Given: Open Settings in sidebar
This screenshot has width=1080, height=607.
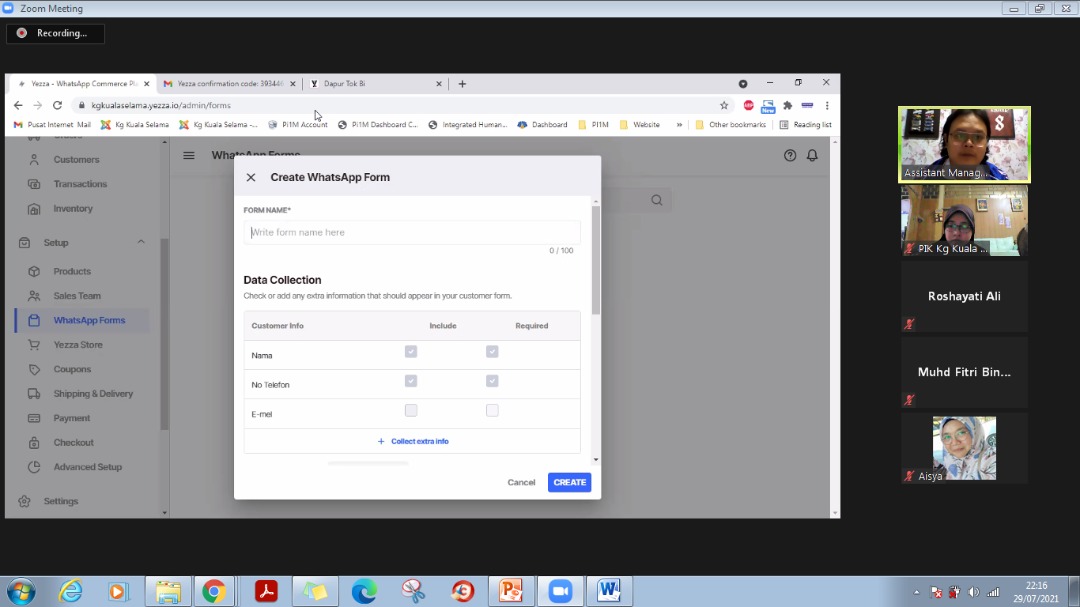Looking at the screenshot, I should click(61, 501).
